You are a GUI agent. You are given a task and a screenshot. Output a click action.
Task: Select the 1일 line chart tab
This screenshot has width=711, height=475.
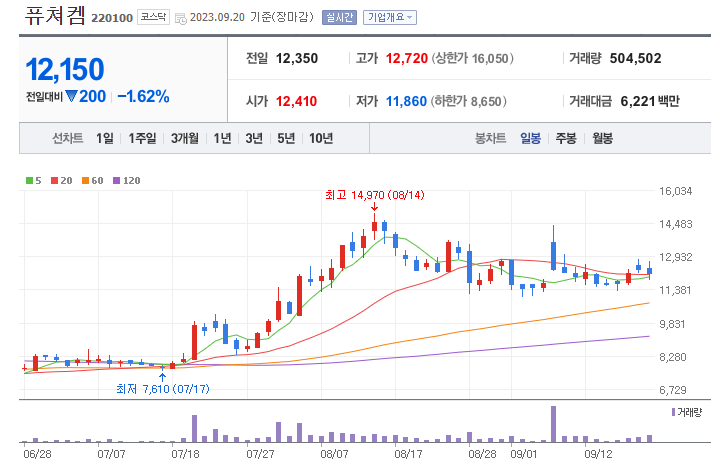[x=105, y=138]
